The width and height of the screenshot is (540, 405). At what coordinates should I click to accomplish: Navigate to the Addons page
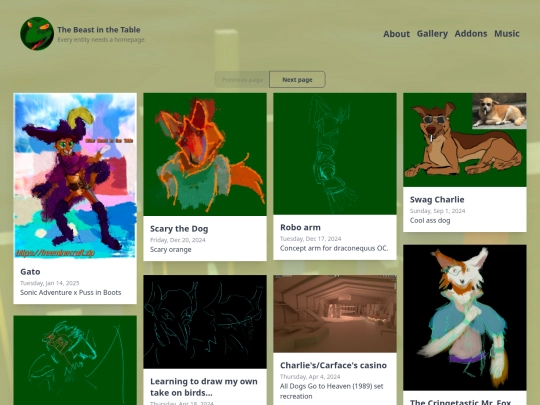(x=471, y=33)
